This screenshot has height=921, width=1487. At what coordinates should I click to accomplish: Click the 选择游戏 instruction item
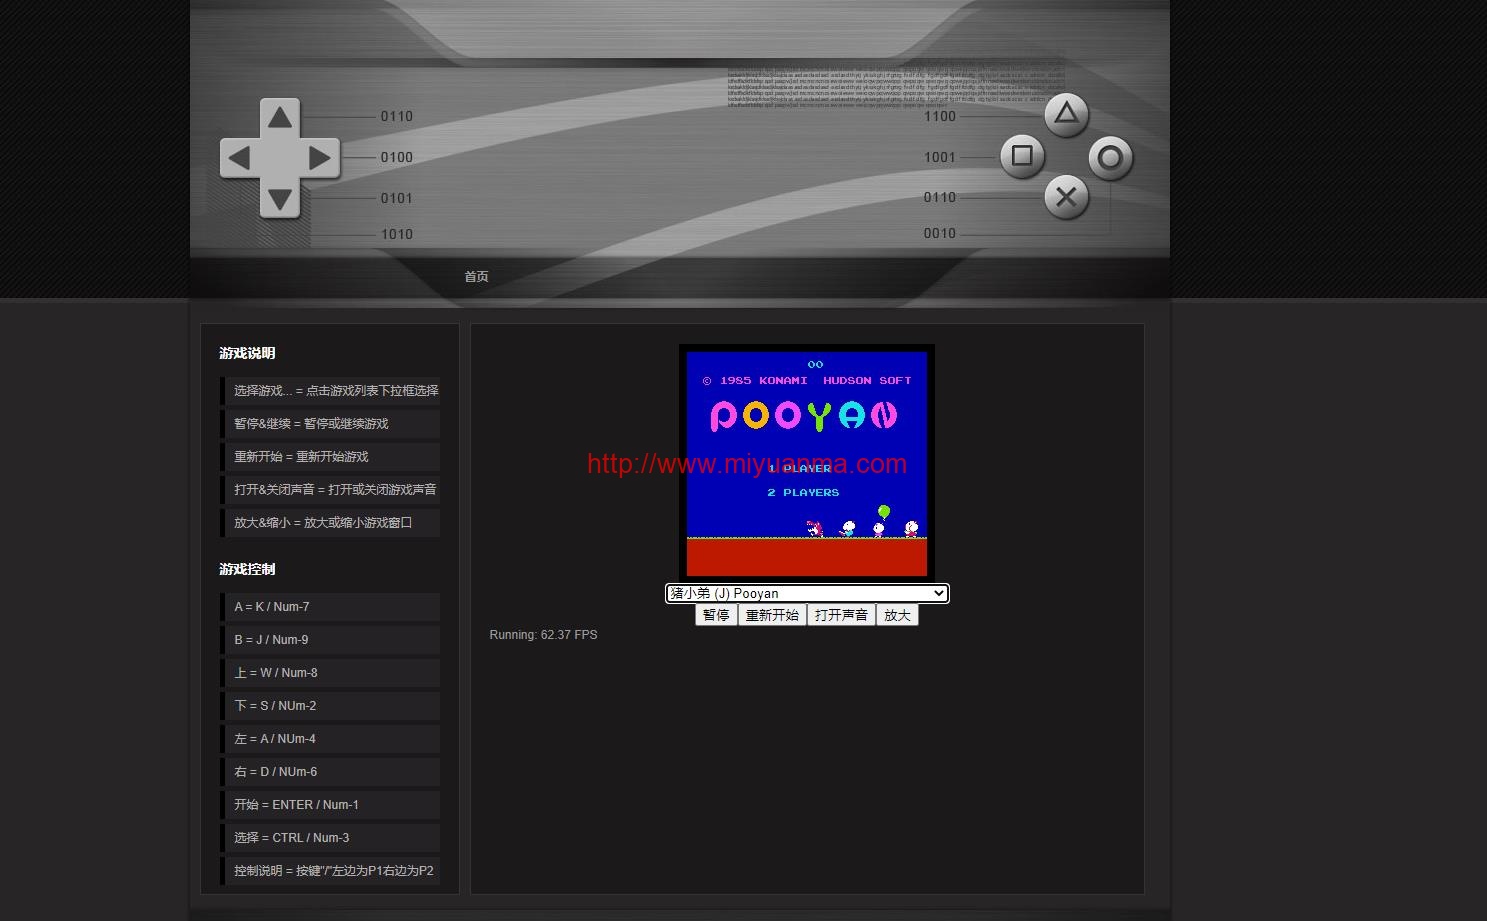point(331,390)
